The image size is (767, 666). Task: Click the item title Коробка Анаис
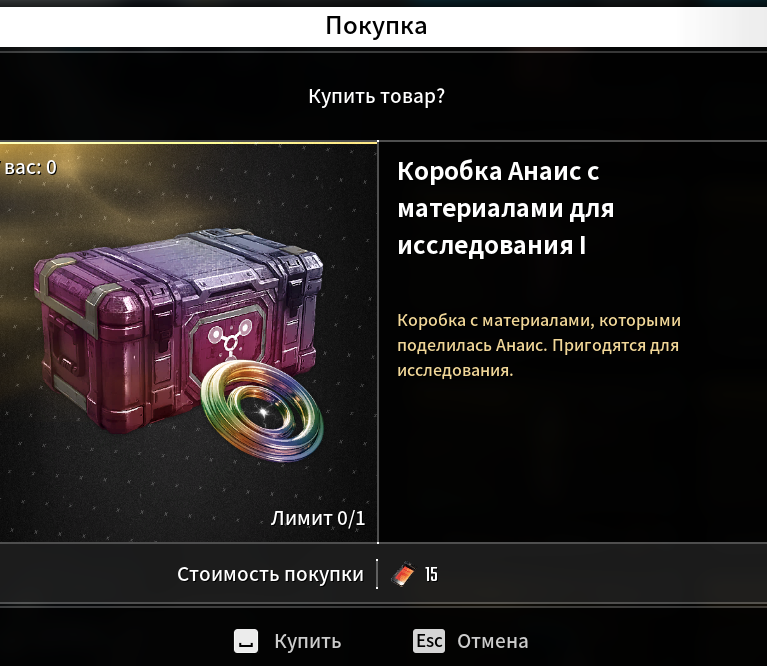505,208
